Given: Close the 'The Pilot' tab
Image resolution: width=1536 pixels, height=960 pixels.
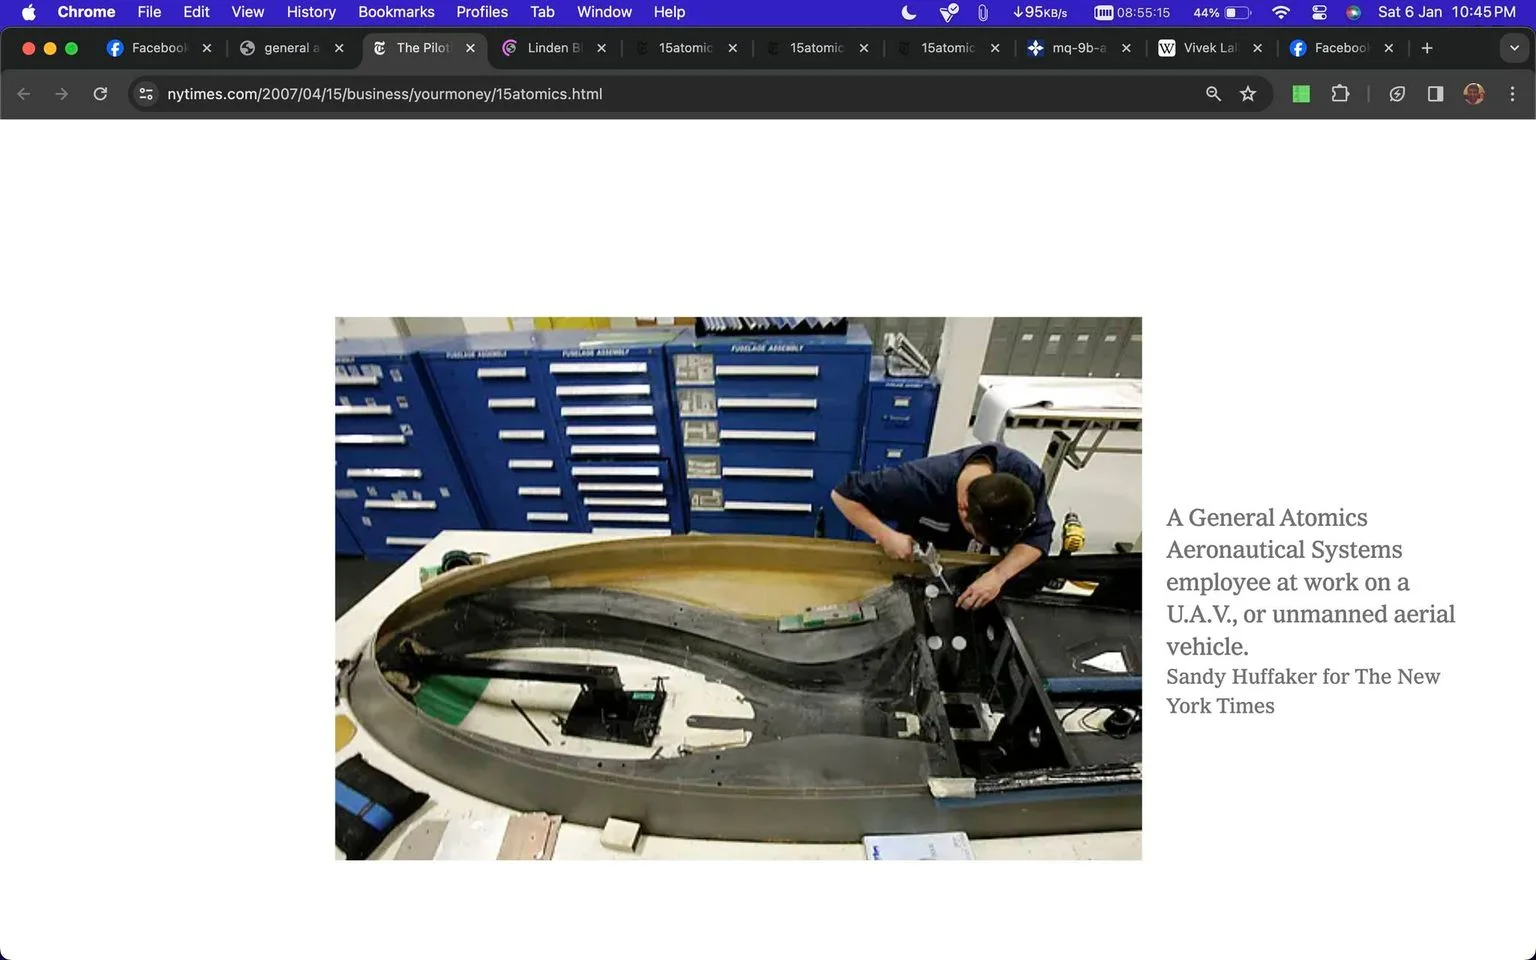Looking at the screenshot, I should click(x=470, y=48).
